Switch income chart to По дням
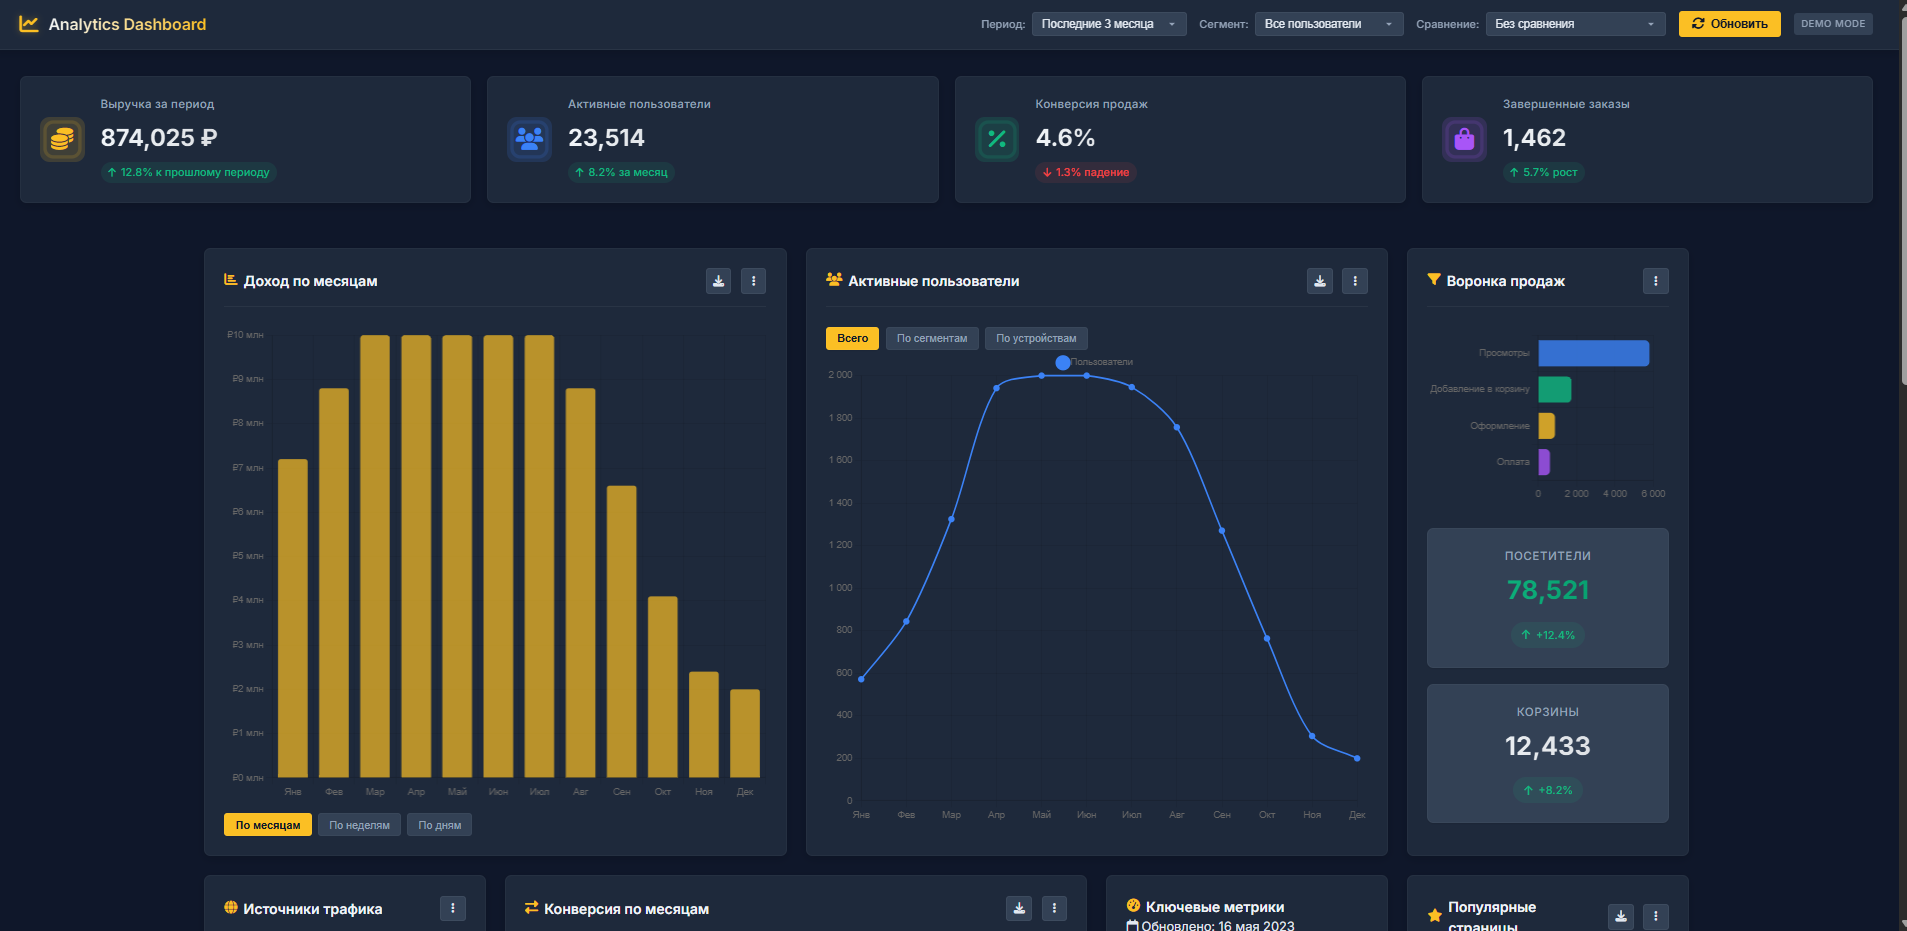 [x=440, y=825]
